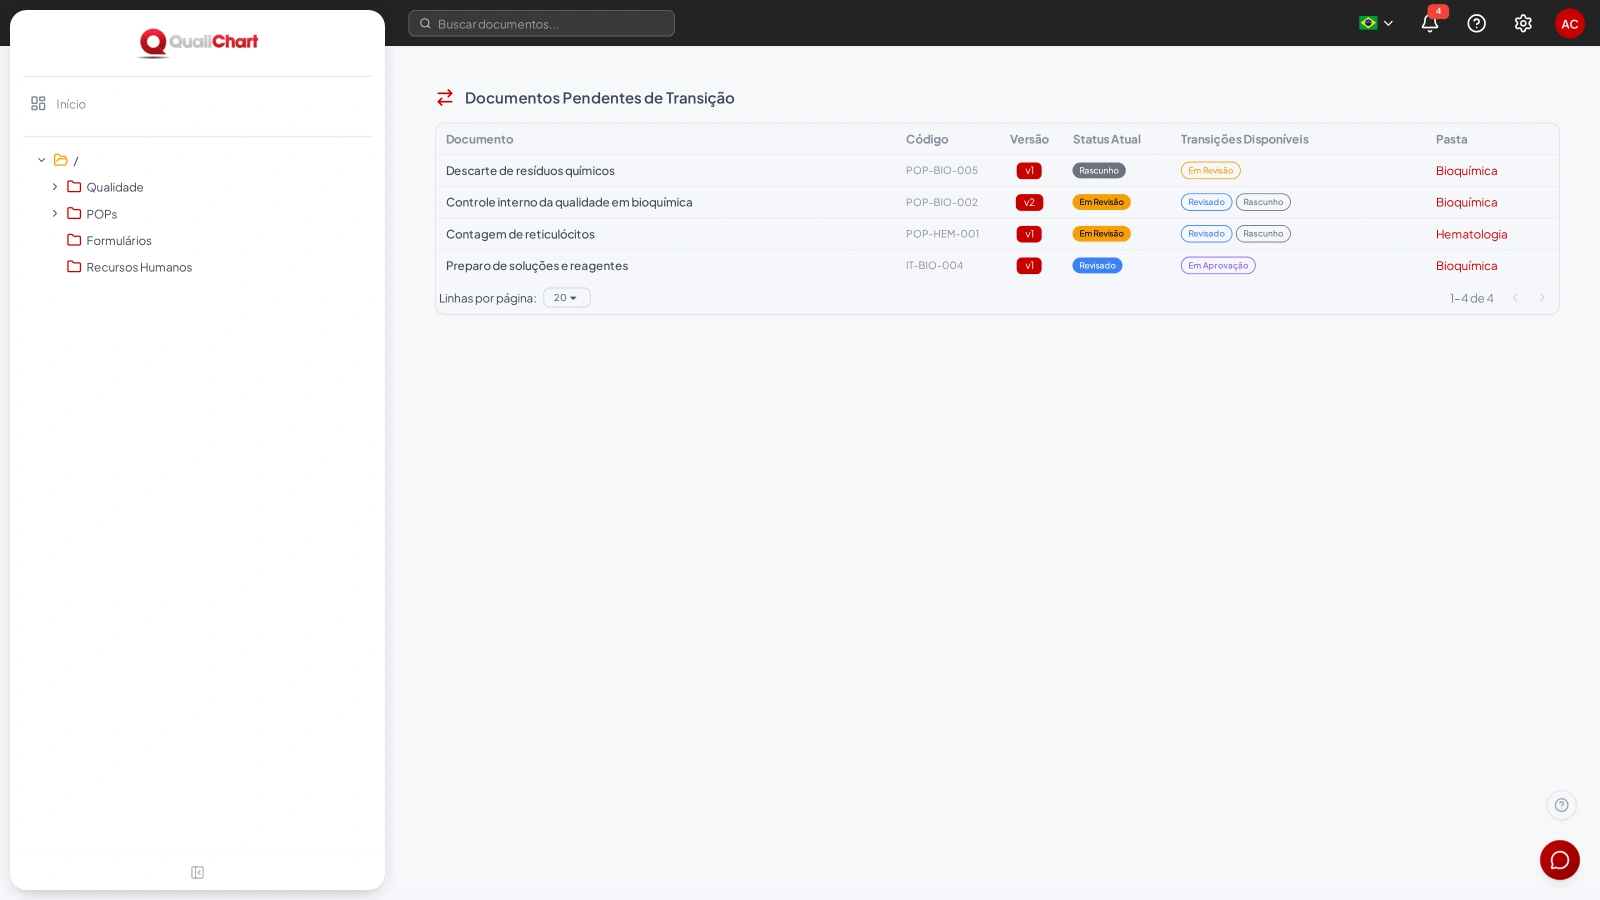Open the settings gear icon
The height and width of the screenshot is (900, 1600).
[1523, 23]
